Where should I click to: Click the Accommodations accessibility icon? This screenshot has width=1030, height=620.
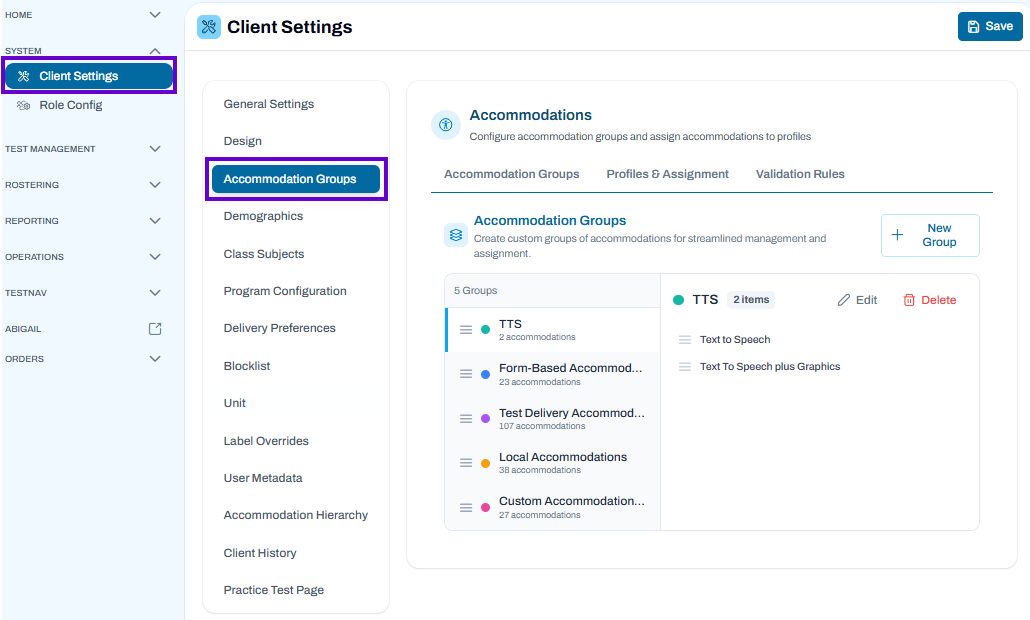445,125
